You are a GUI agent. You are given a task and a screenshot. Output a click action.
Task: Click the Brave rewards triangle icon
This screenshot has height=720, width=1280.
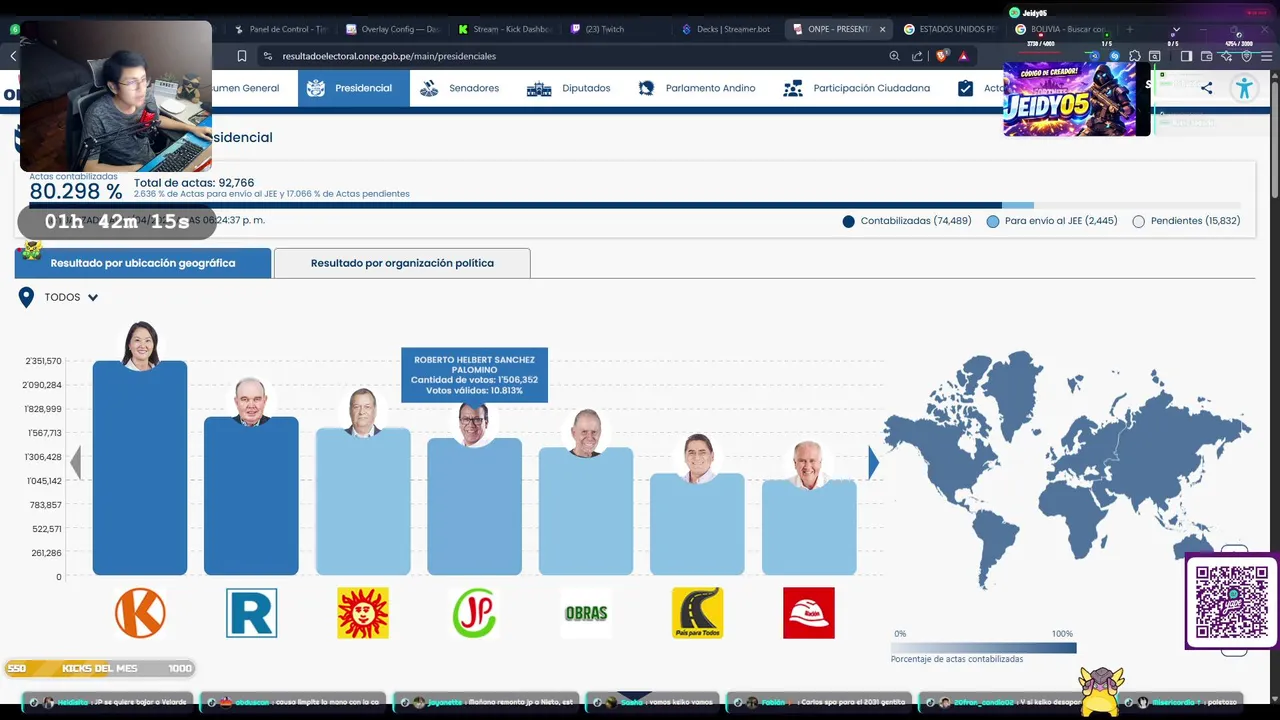click(x=963, y=56)
